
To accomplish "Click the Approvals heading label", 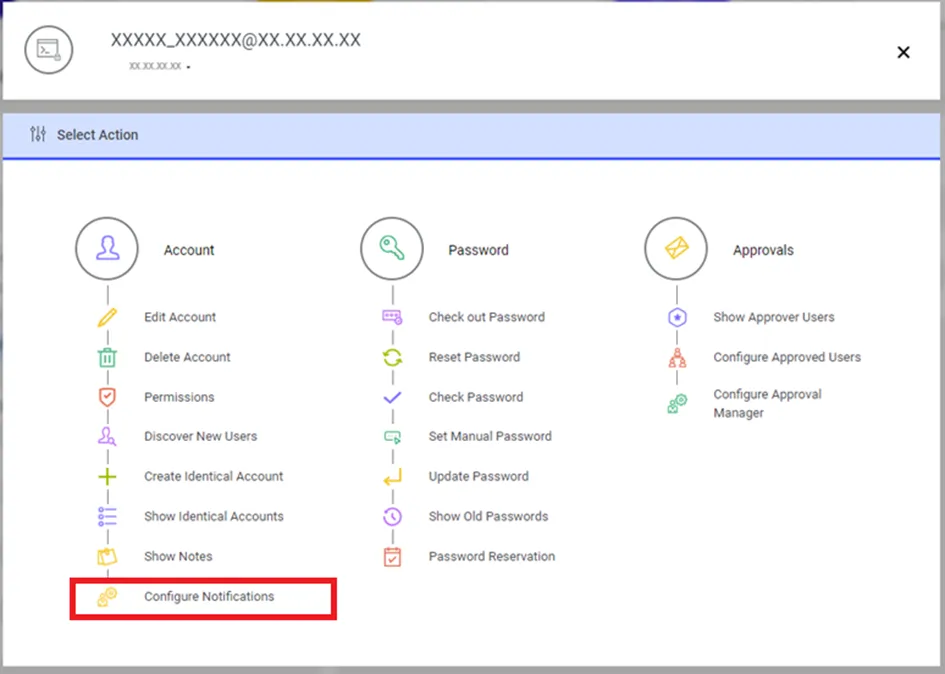I will tap(763, 250).
